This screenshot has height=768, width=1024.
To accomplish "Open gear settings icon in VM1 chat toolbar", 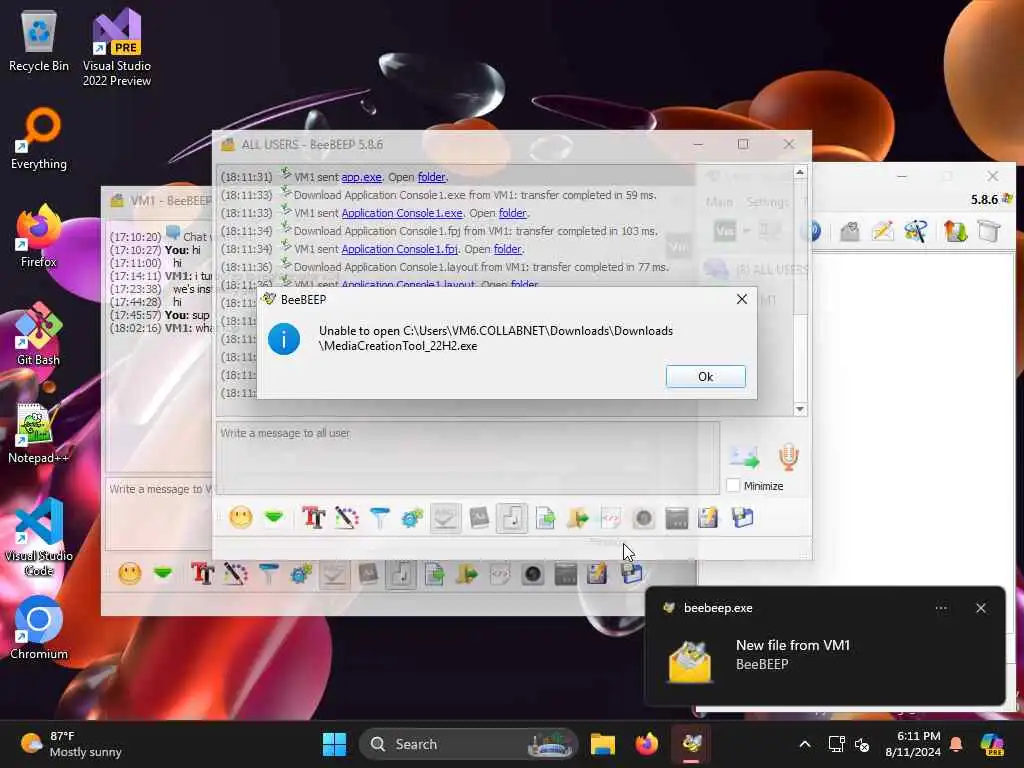I will (301, 574).
